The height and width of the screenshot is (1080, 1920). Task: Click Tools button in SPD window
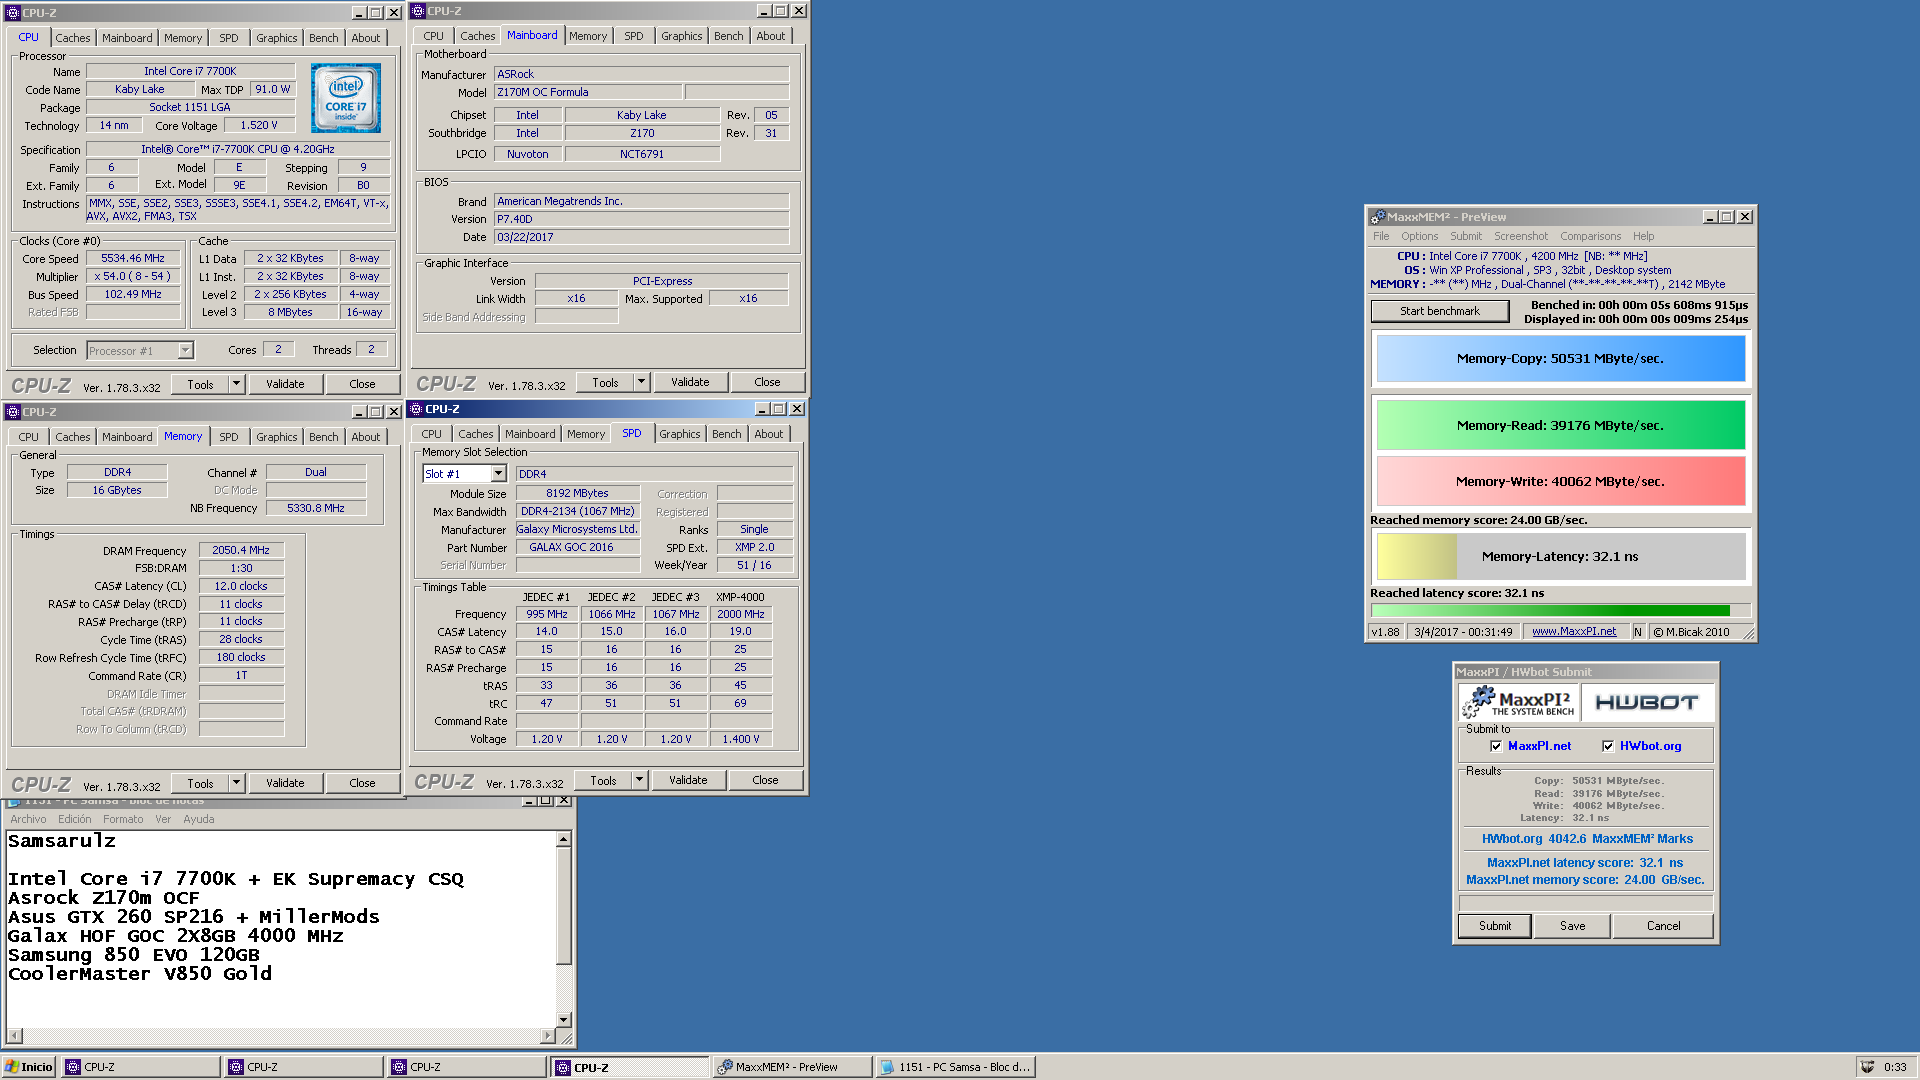pyautogui.click(x=603, y=780)
